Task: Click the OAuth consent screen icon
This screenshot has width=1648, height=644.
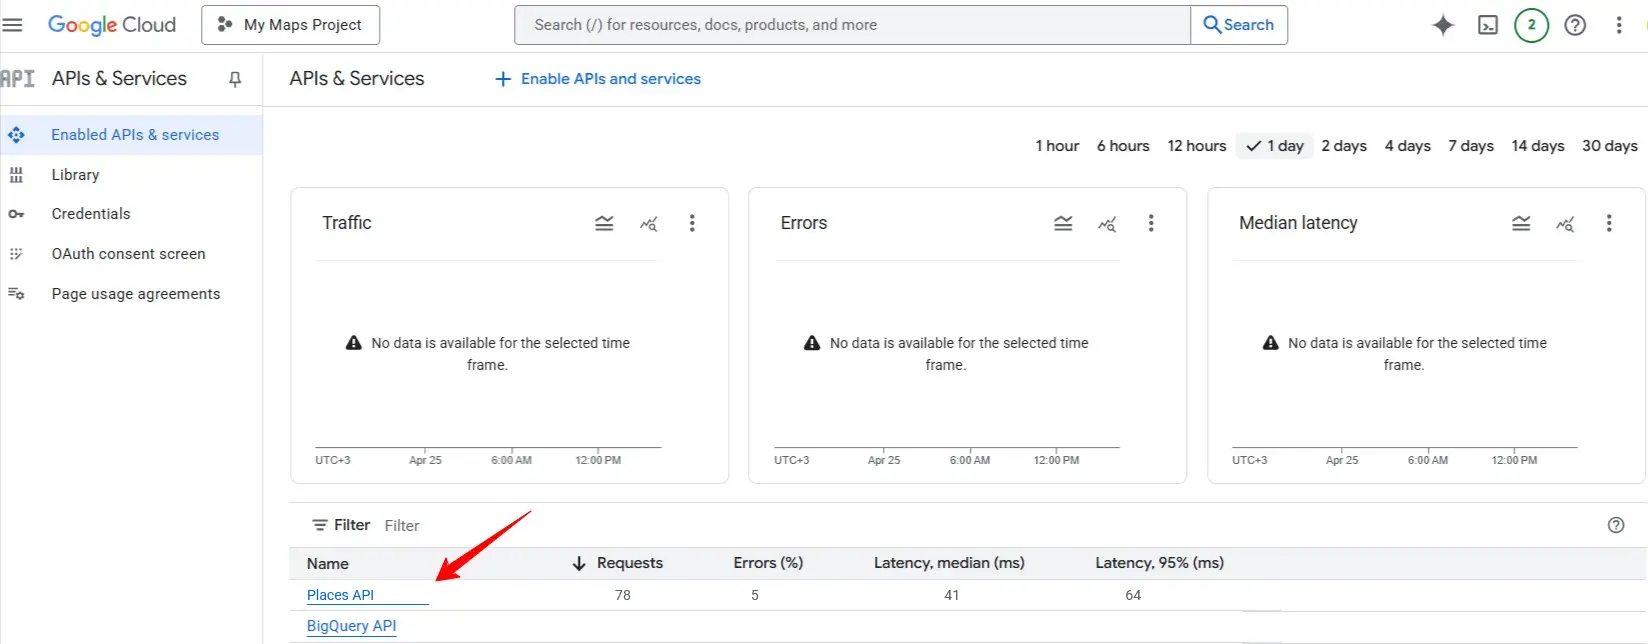Action: coord(16,254)
